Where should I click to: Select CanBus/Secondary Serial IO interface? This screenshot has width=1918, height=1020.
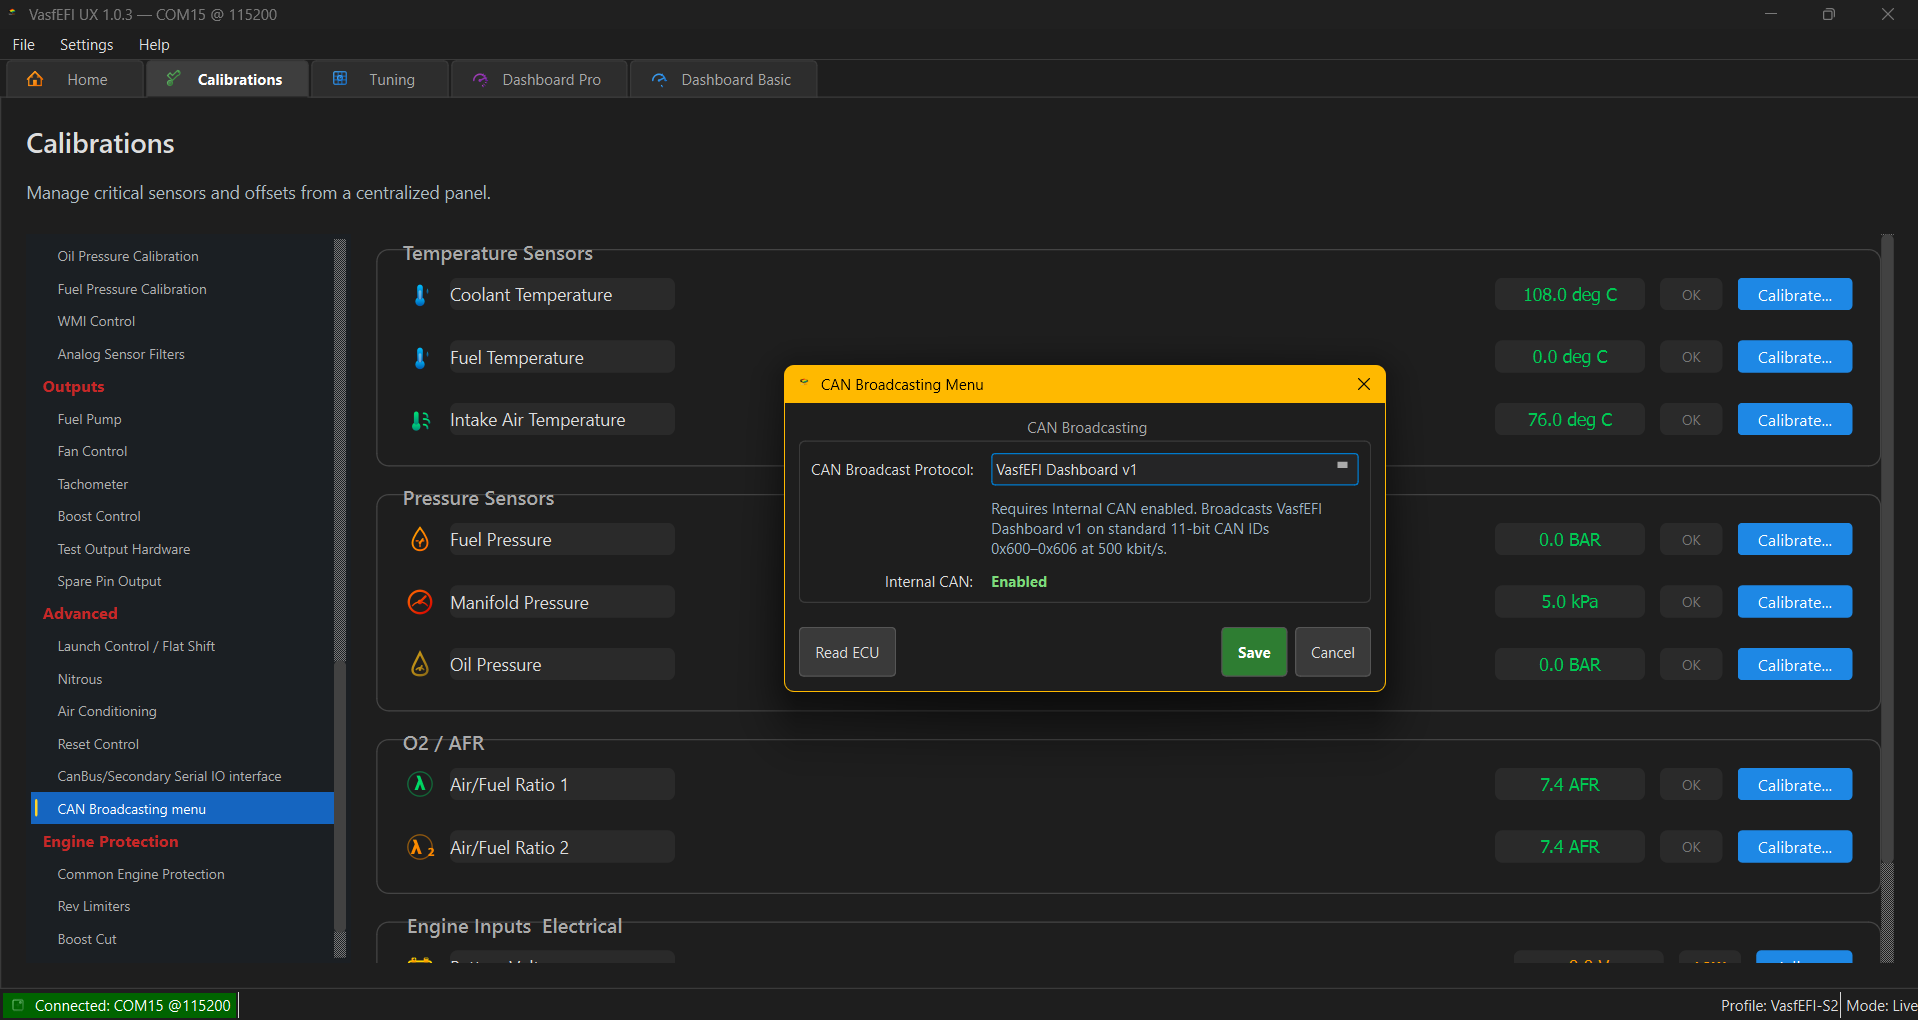click(183, 776)
